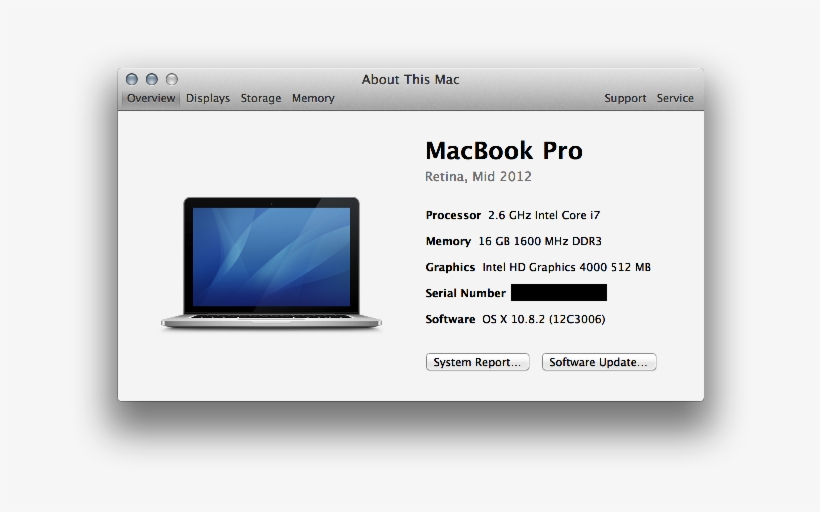Click the Software label
The image size is (820, 512).
[x=450, y=319]
